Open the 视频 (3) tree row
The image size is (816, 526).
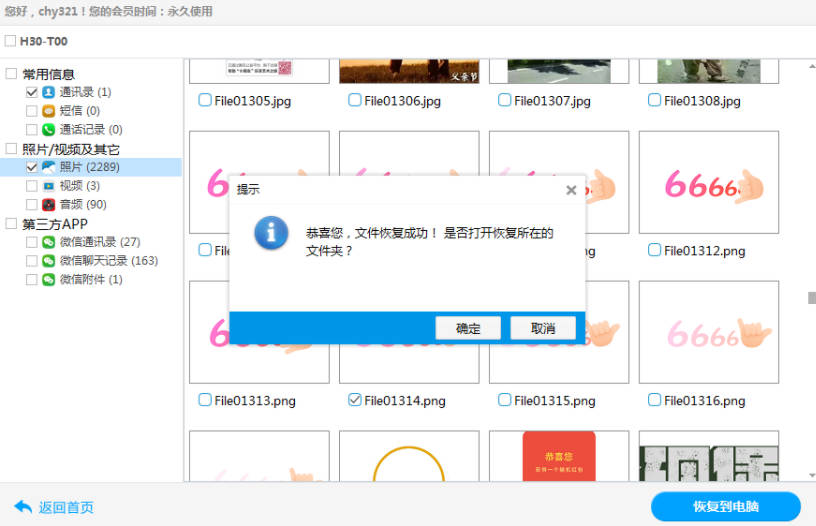(91, 186)
